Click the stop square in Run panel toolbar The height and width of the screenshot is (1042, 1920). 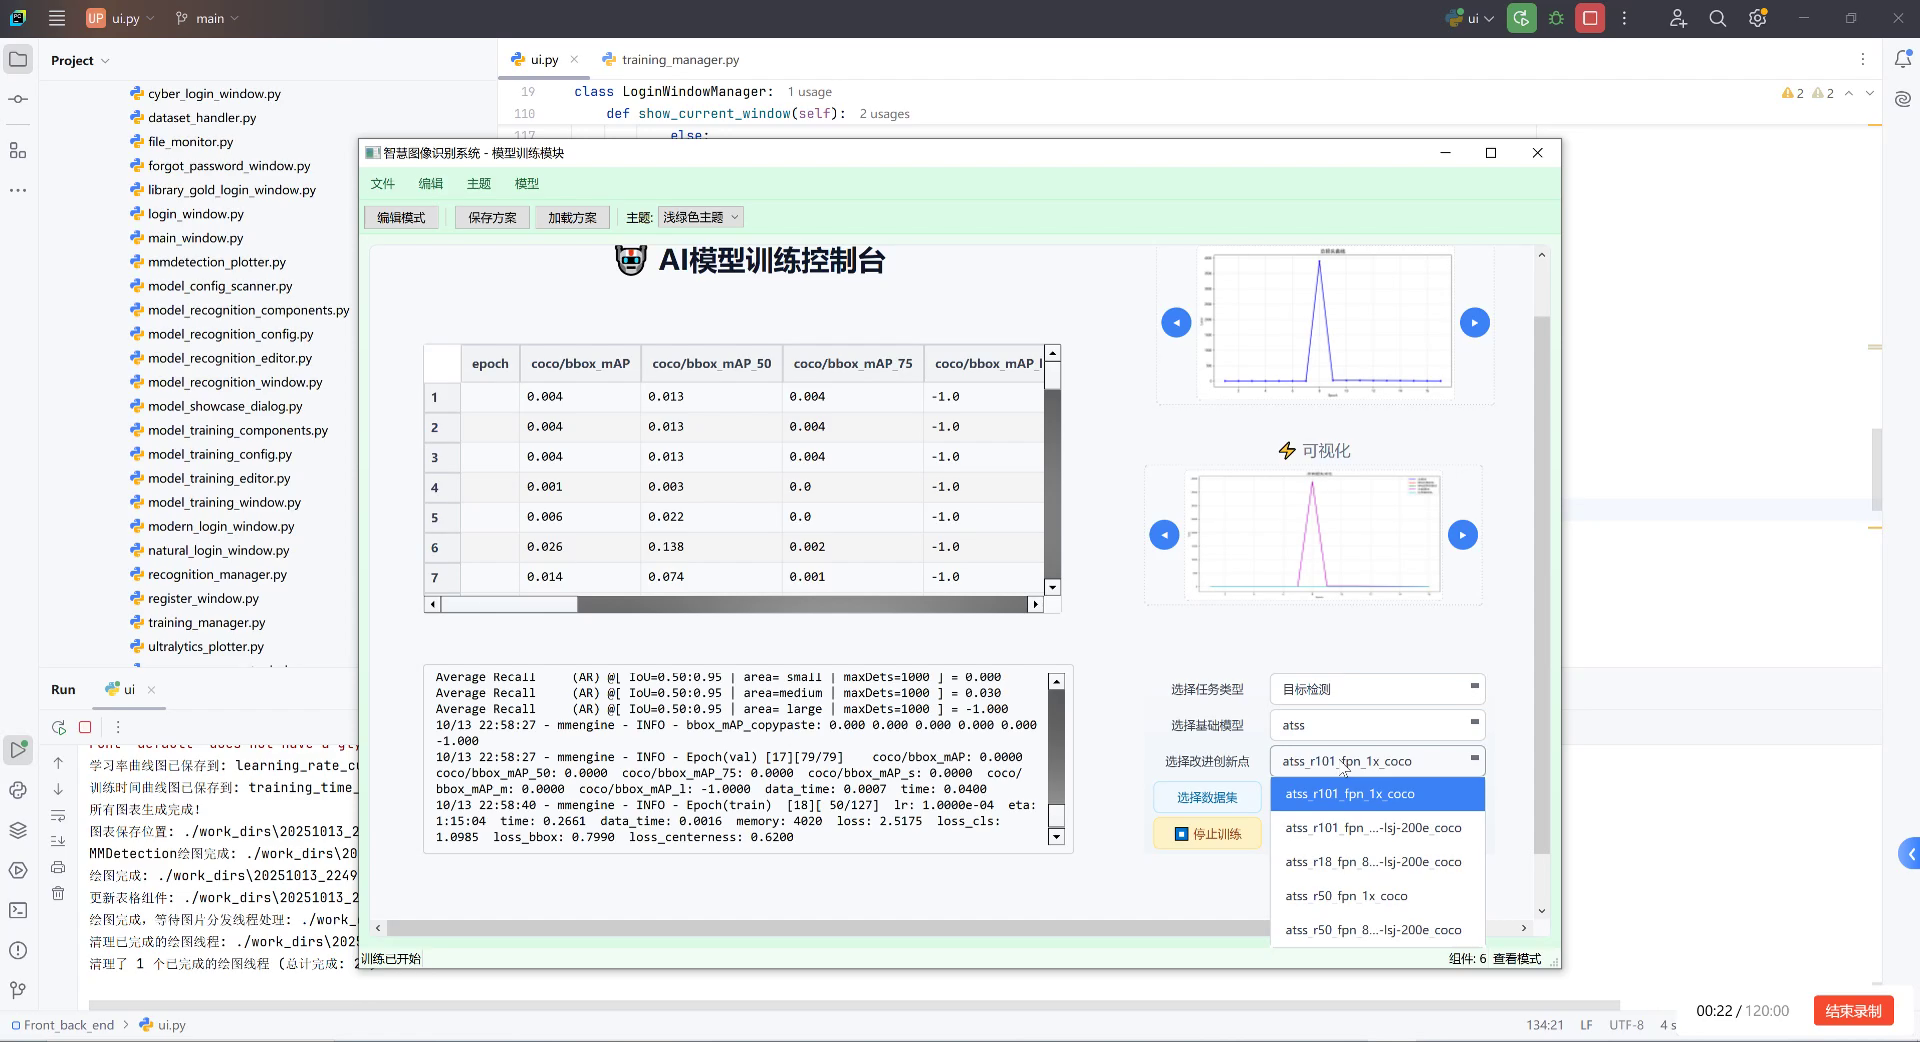click(x=85, y=727)
